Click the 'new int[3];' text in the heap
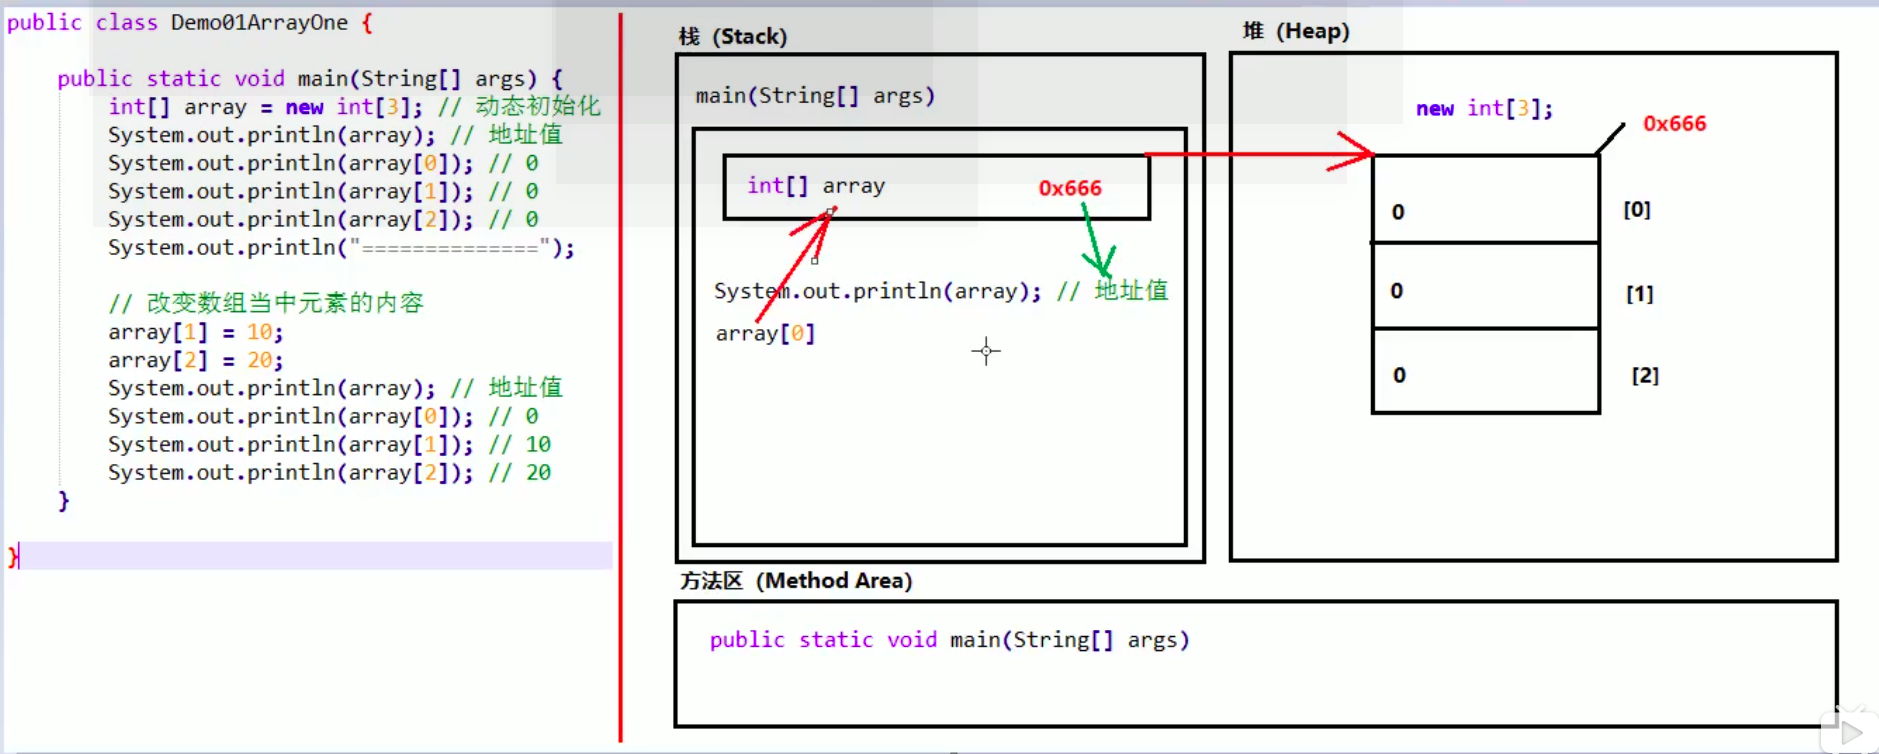This screenshot has height=754, width=1879. (x=1484, y=109)
